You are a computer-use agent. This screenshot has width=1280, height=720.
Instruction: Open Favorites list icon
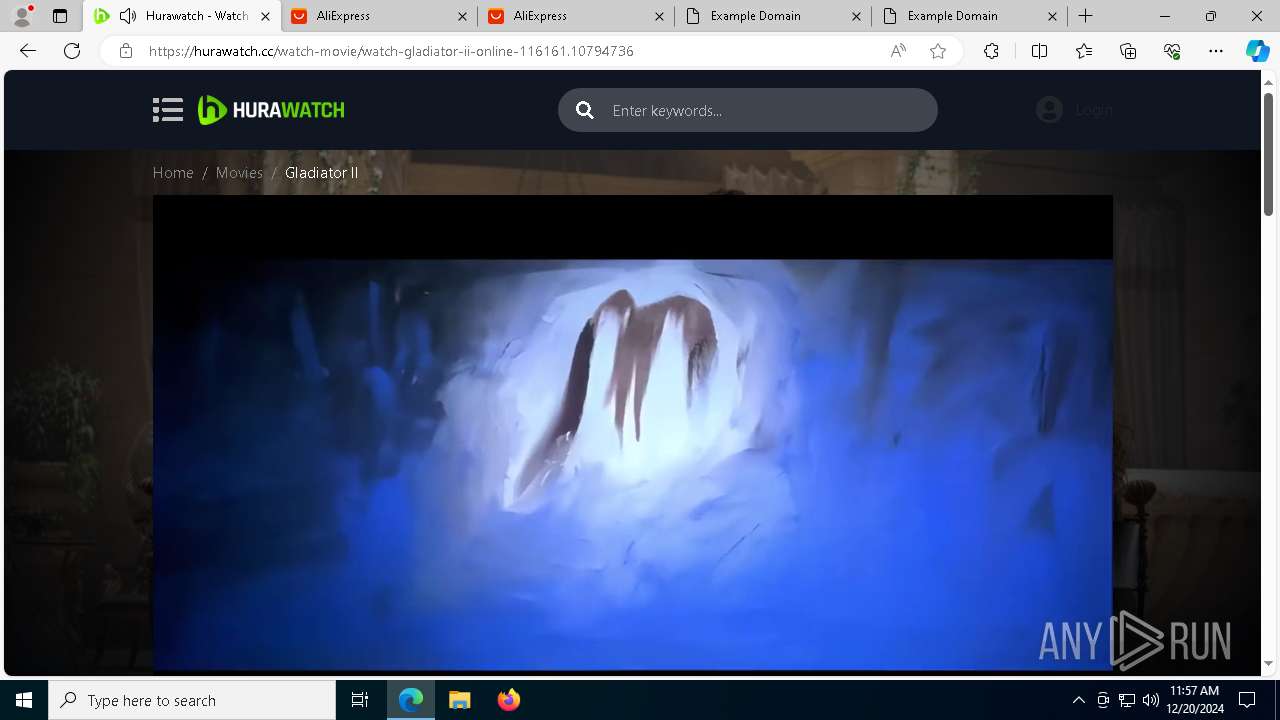point(1084,51)
